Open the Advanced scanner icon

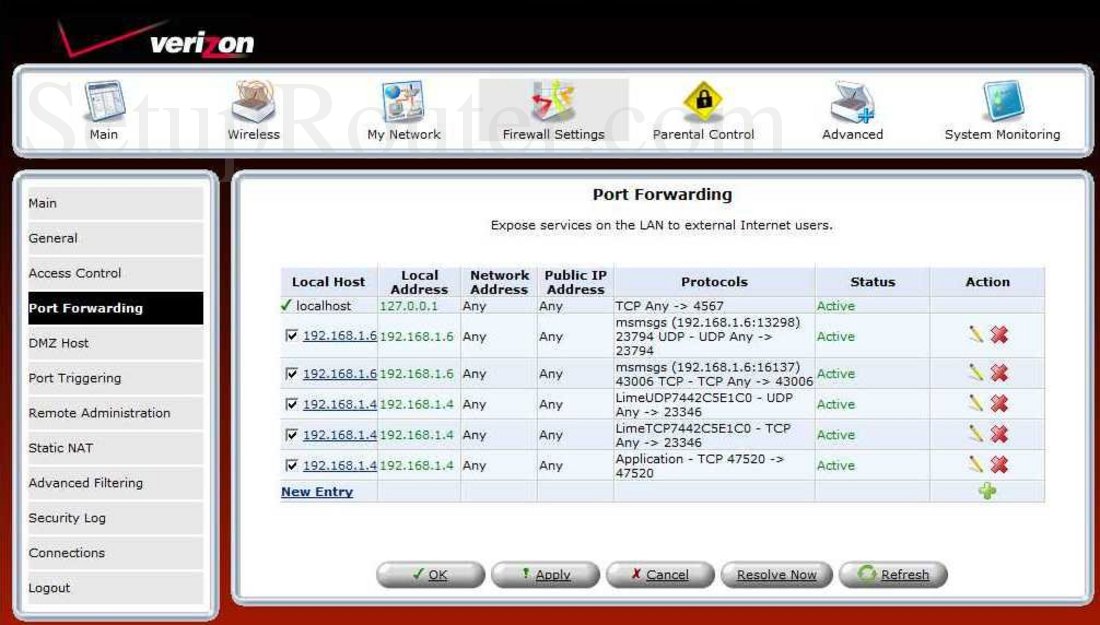tap(852, 100)
